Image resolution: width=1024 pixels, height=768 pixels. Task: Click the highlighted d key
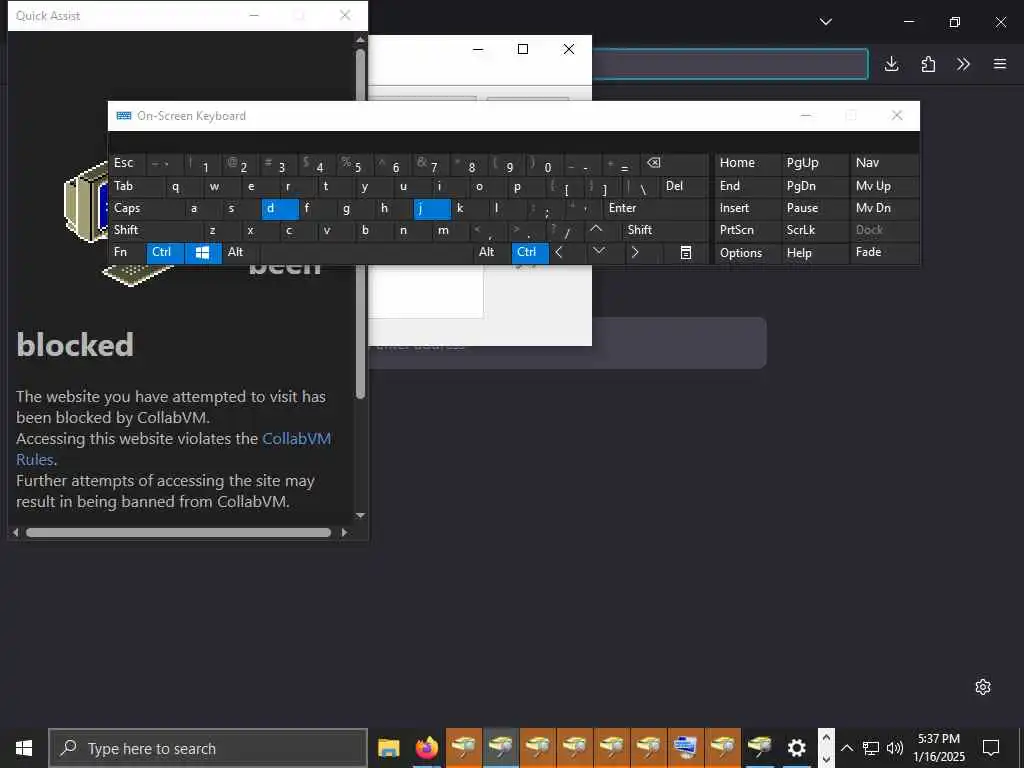point(280,208)
